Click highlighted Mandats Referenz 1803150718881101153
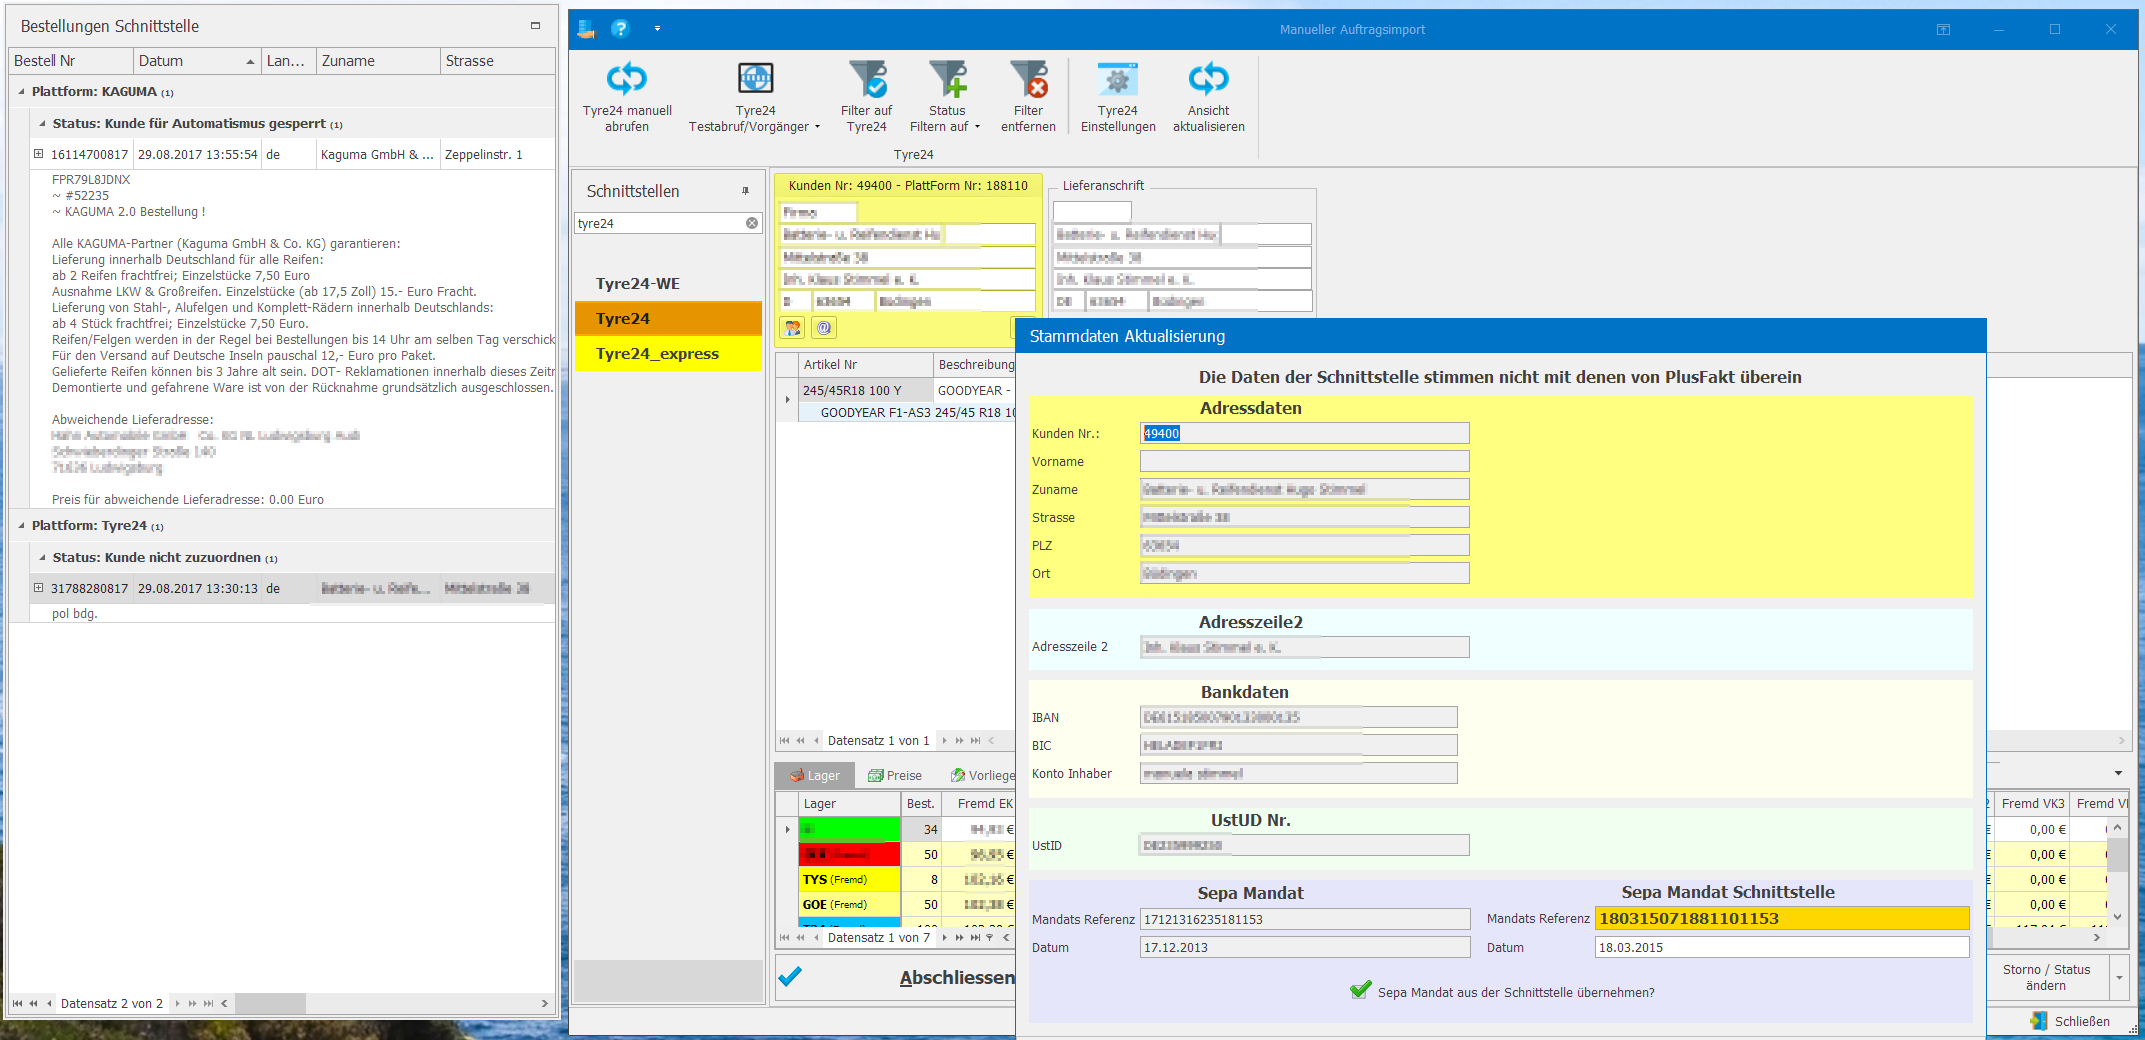The height and width of the screenshot is (1040, 2145). (x=1782, y=918)
